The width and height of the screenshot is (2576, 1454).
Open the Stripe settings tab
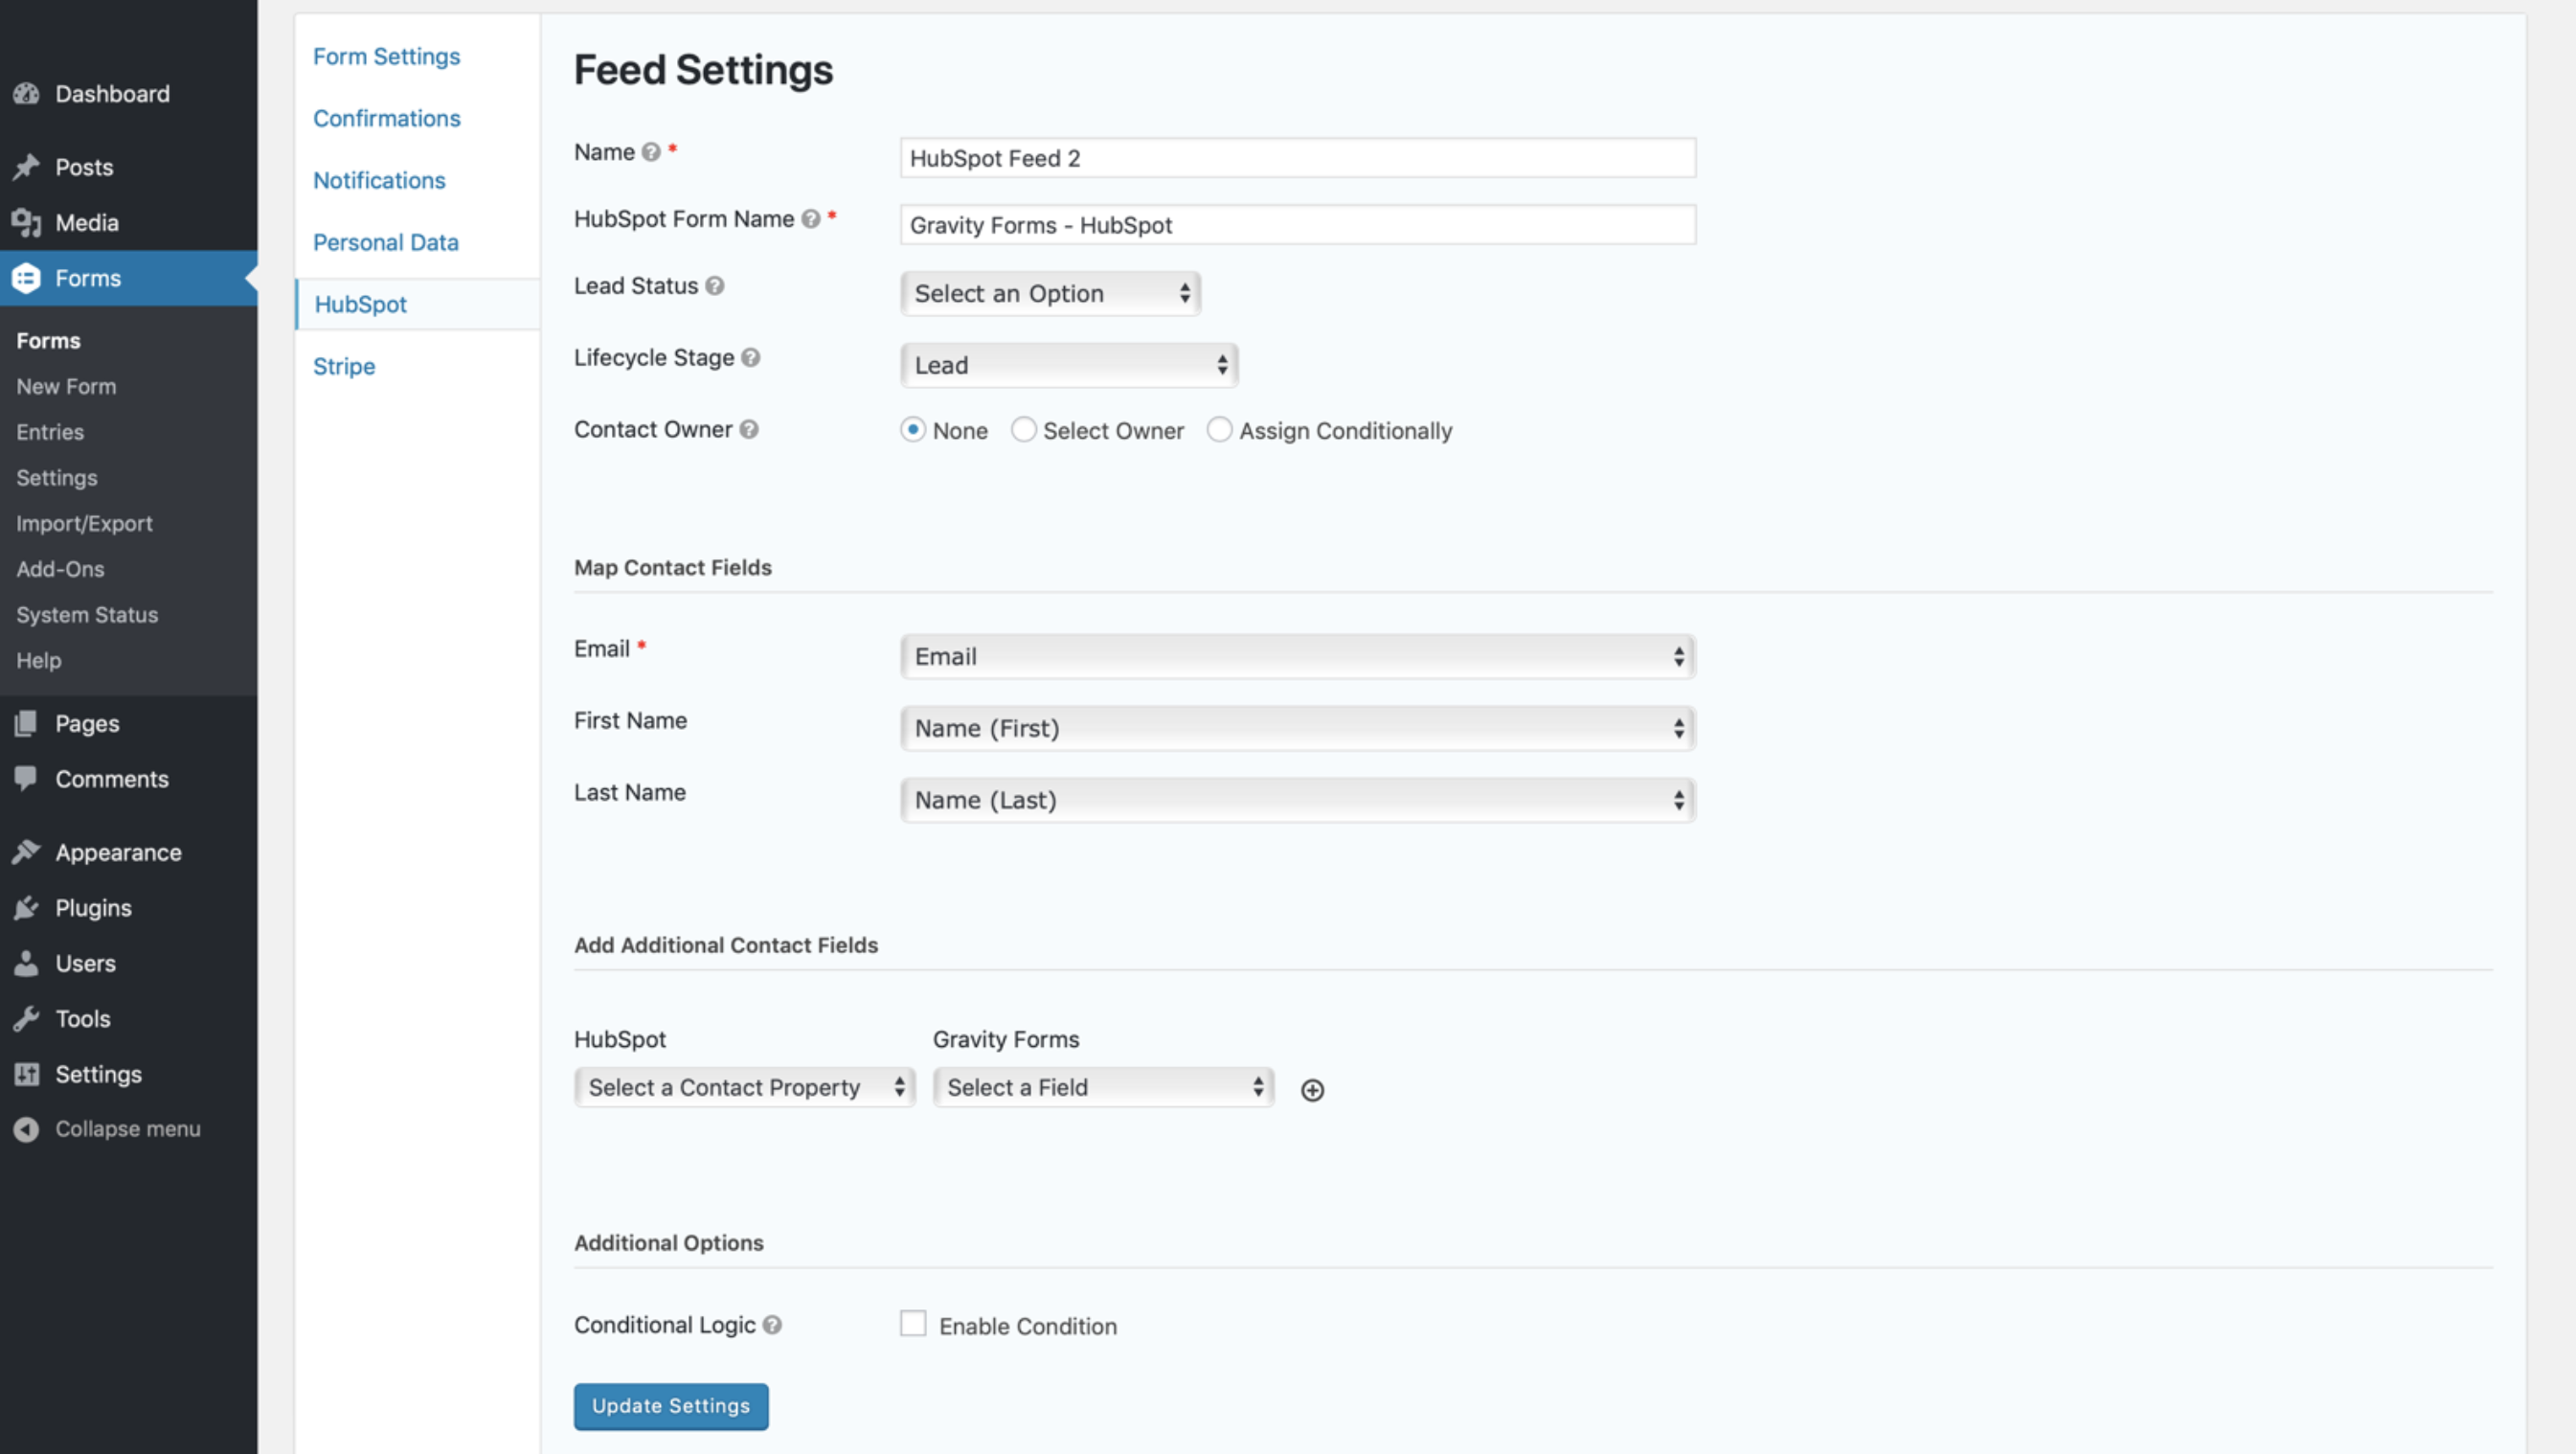tap(344, 367)
